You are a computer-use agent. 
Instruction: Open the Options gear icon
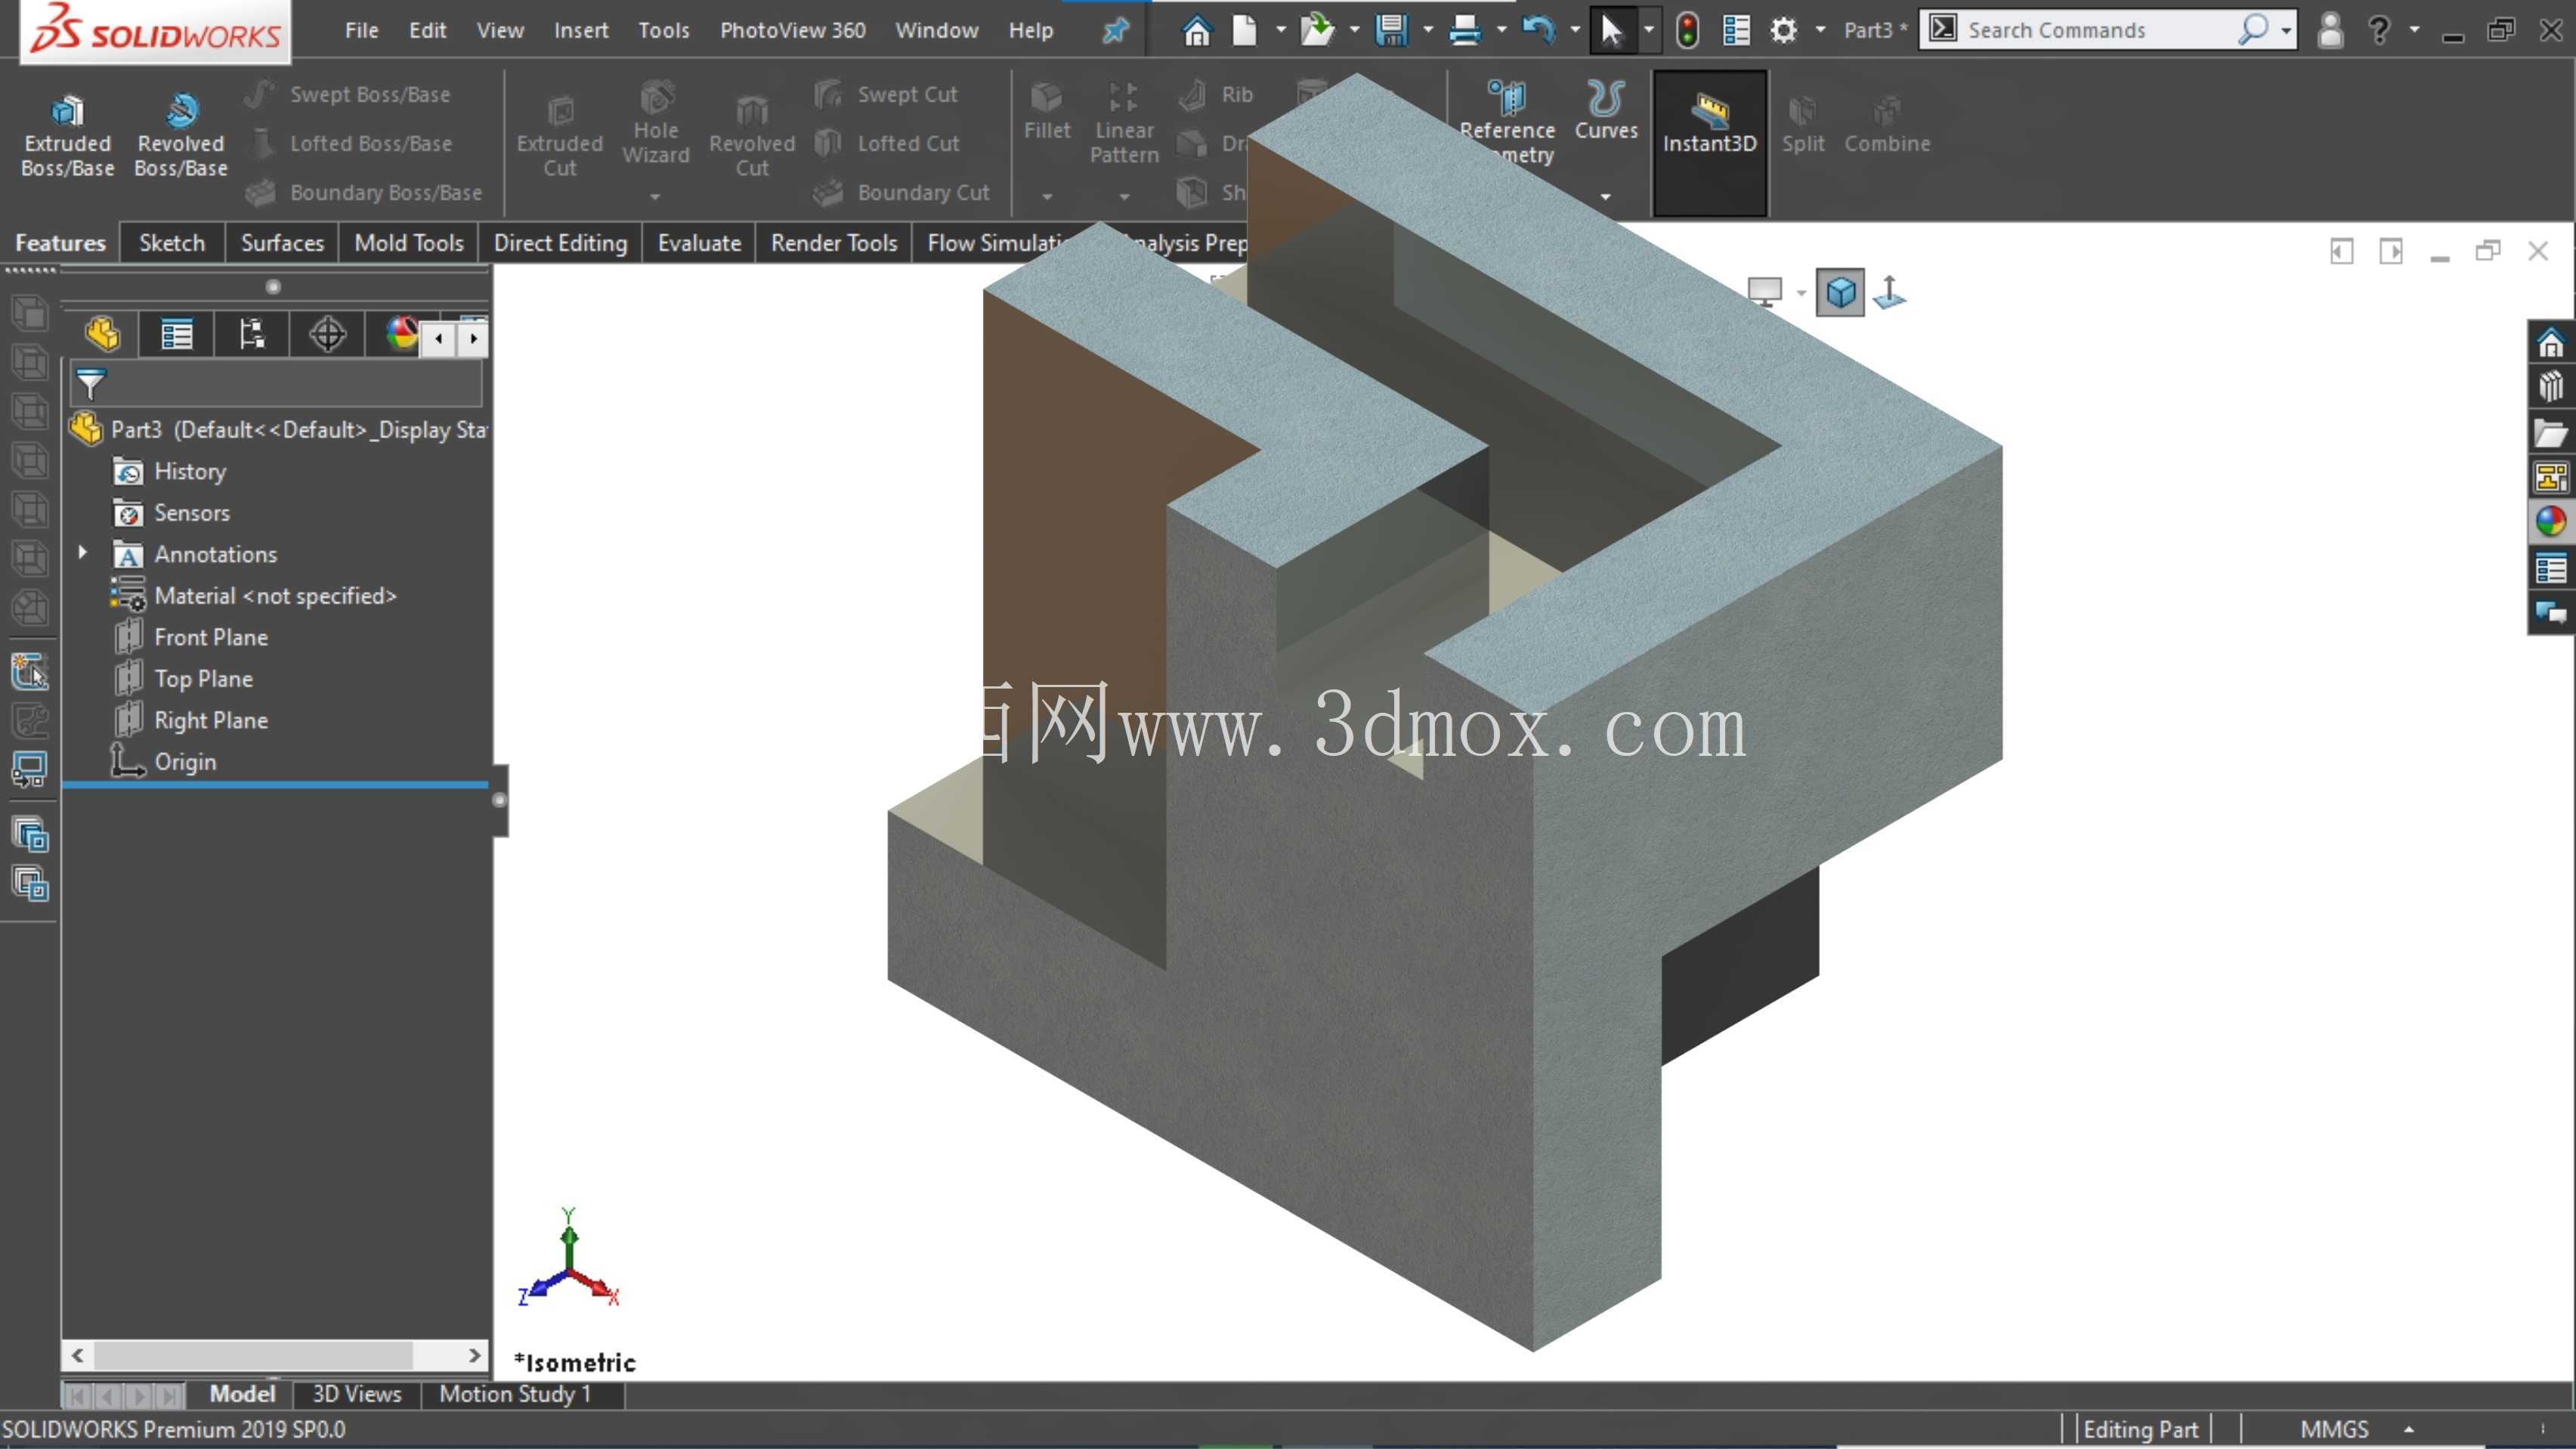point(1783,30)
